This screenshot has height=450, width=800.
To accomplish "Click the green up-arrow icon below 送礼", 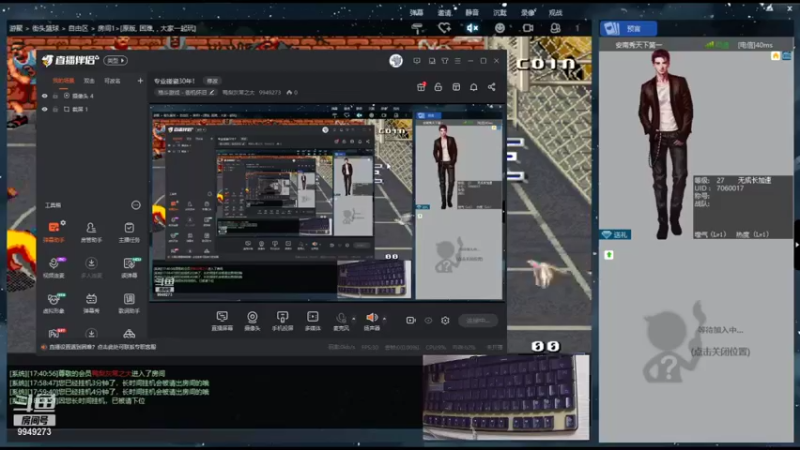I will coord(609,255).
